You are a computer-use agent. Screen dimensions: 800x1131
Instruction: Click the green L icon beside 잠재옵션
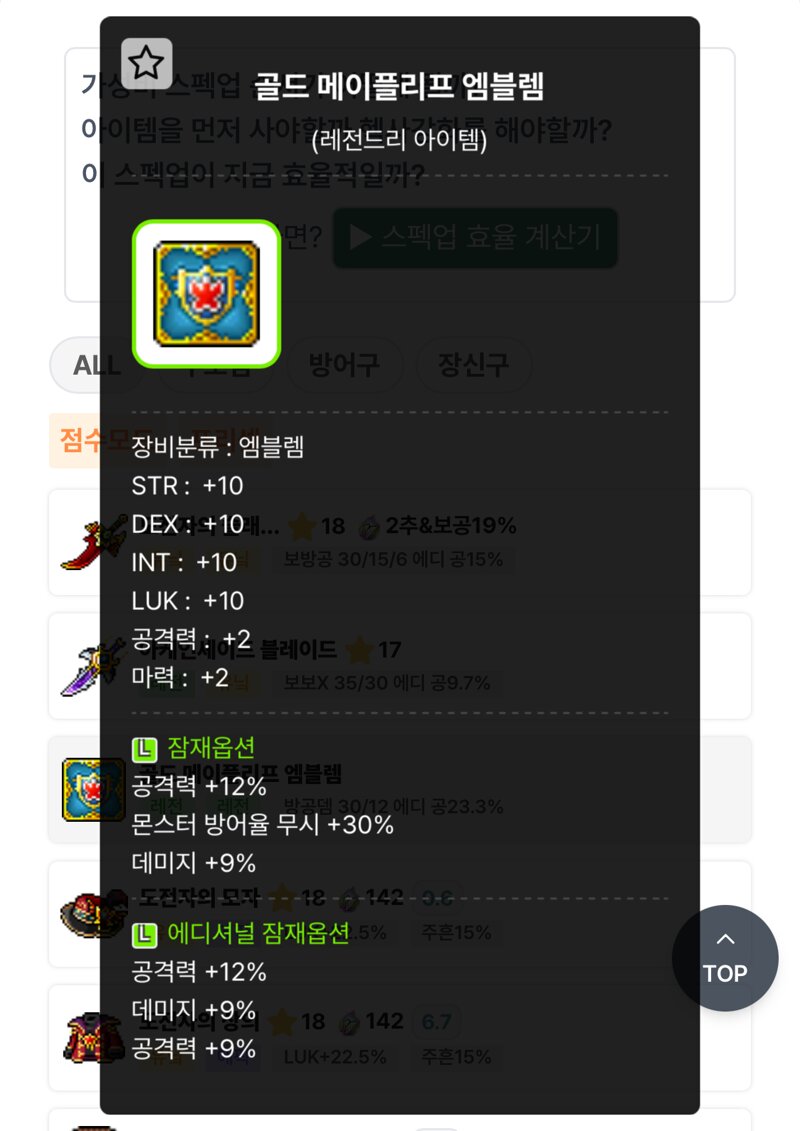click(144, 749)
